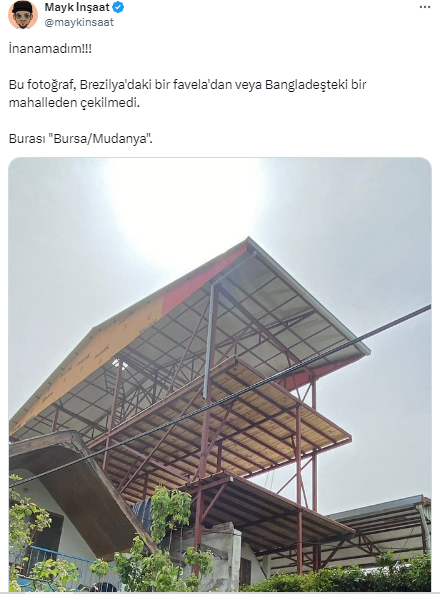This screenshot has height=594, width=440.
Task: Open the Mayk İnşaat profile avatar
Action: pyautogui.click(x=23, y=14)
